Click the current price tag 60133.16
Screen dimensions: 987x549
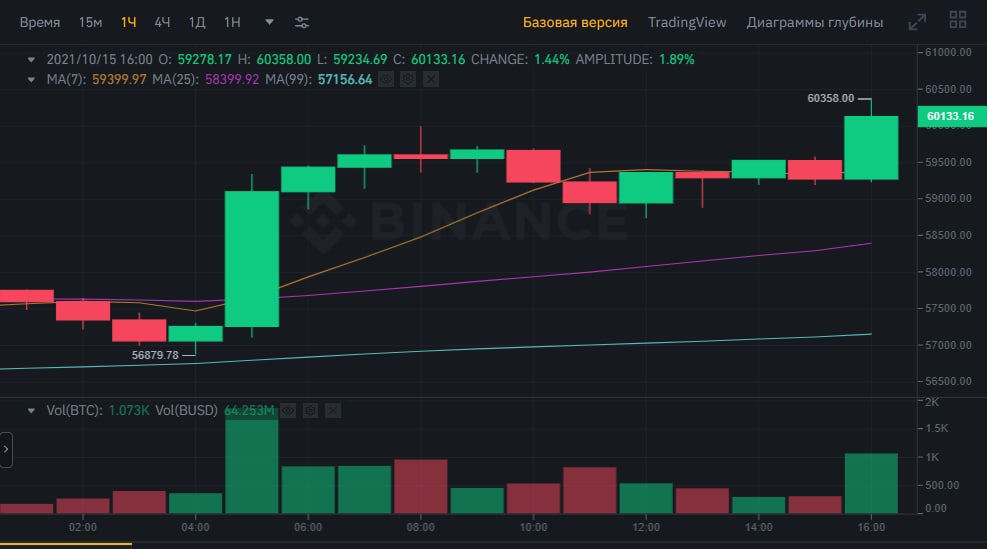point(951,116)
